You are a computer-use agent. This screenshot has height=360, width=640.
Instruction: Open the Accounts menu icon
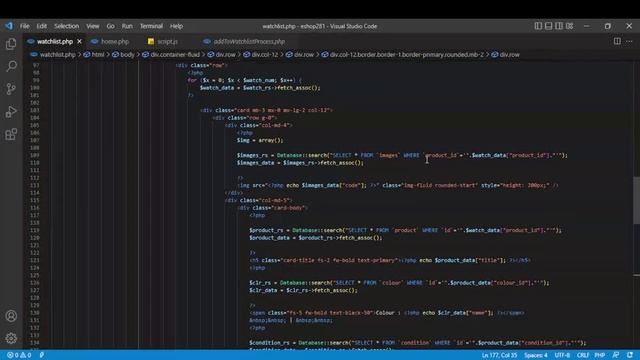pyautogui.click(x=11, y=316)
